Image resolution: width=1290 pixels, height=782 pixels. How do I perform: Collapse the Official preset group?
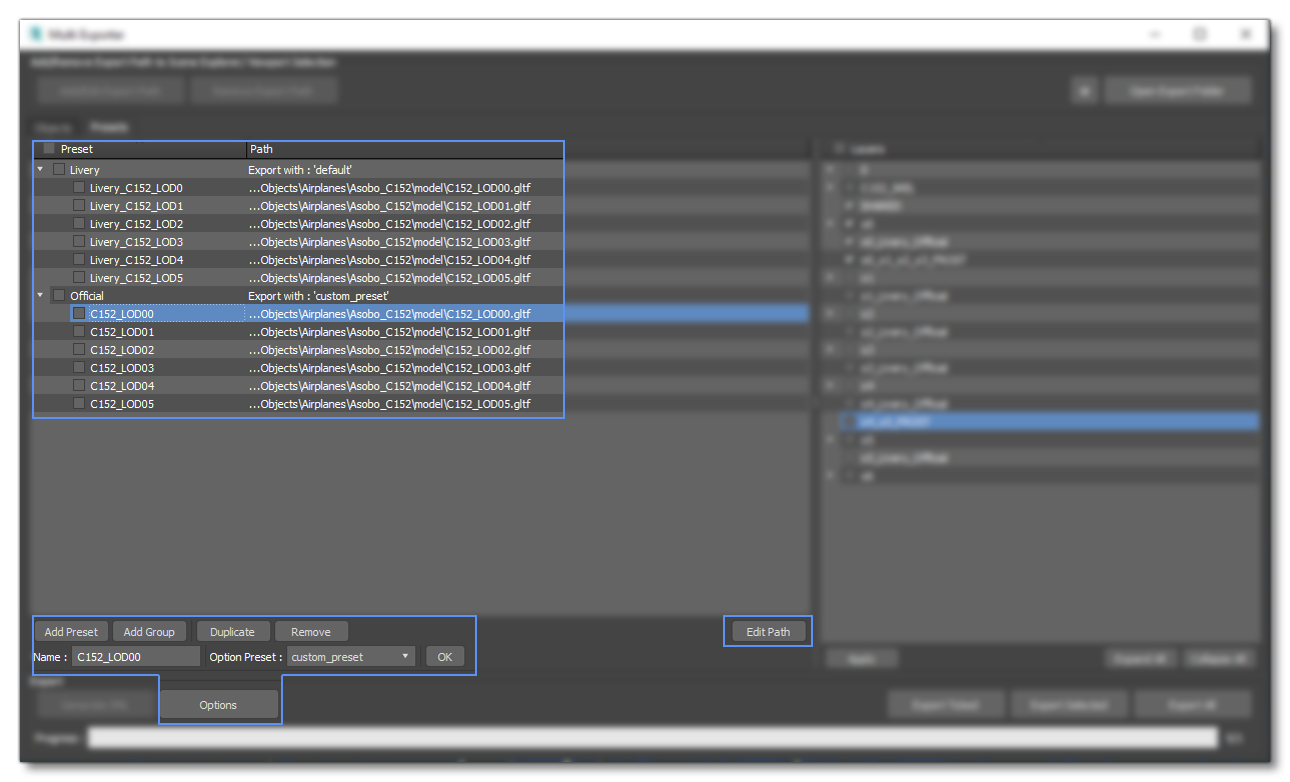click(x=40, y=295)
